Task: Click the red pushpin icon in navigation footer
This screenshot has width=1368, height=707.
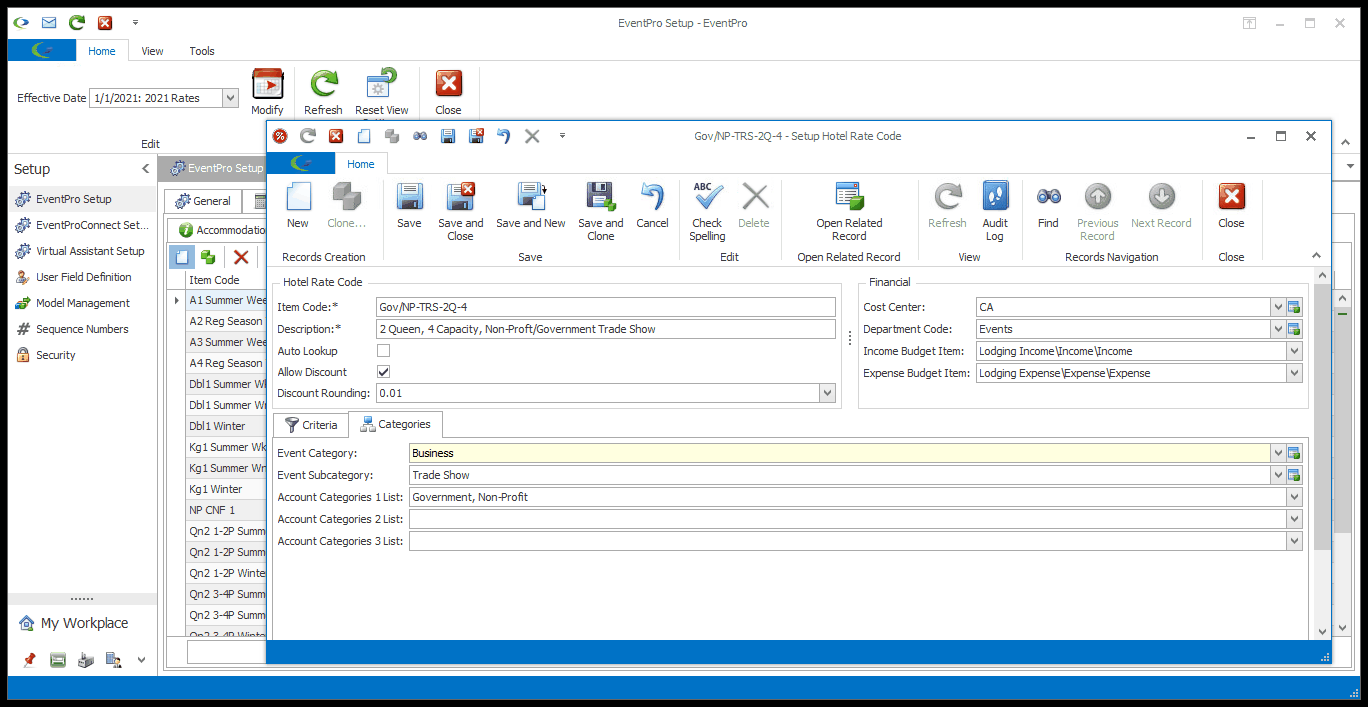Action: (x=29, y=660)
